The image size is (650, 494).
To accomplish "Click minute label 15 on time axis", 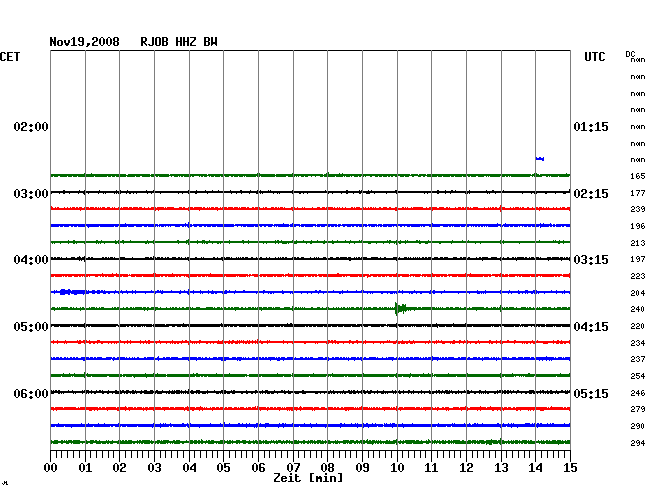I will point(570,468).
